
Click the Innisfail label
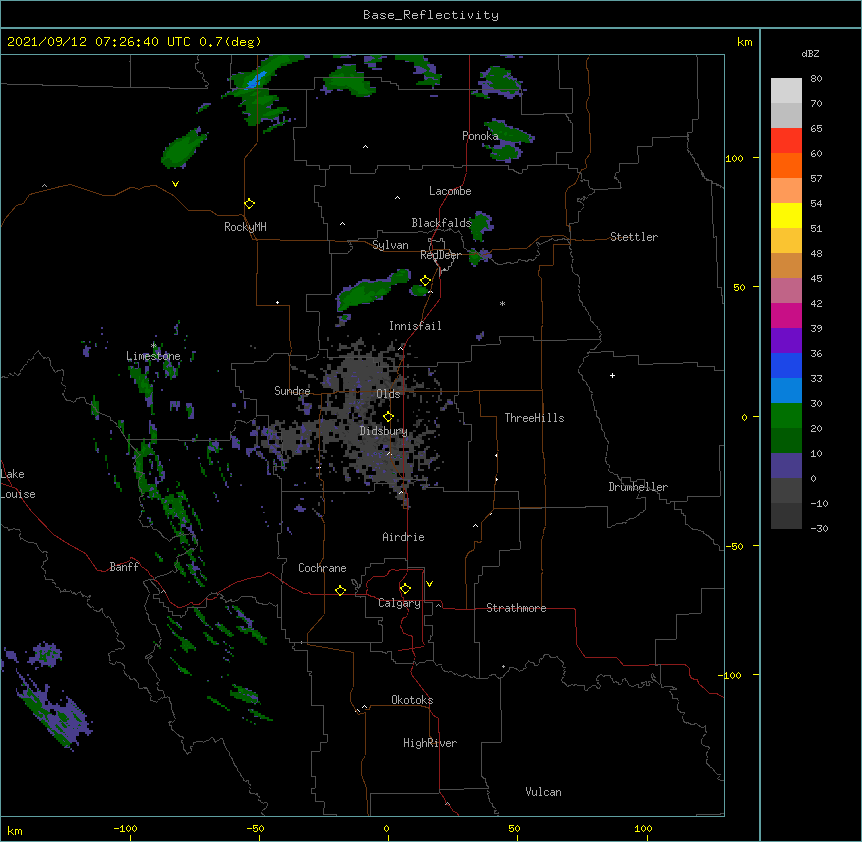(x=415, y=326)
